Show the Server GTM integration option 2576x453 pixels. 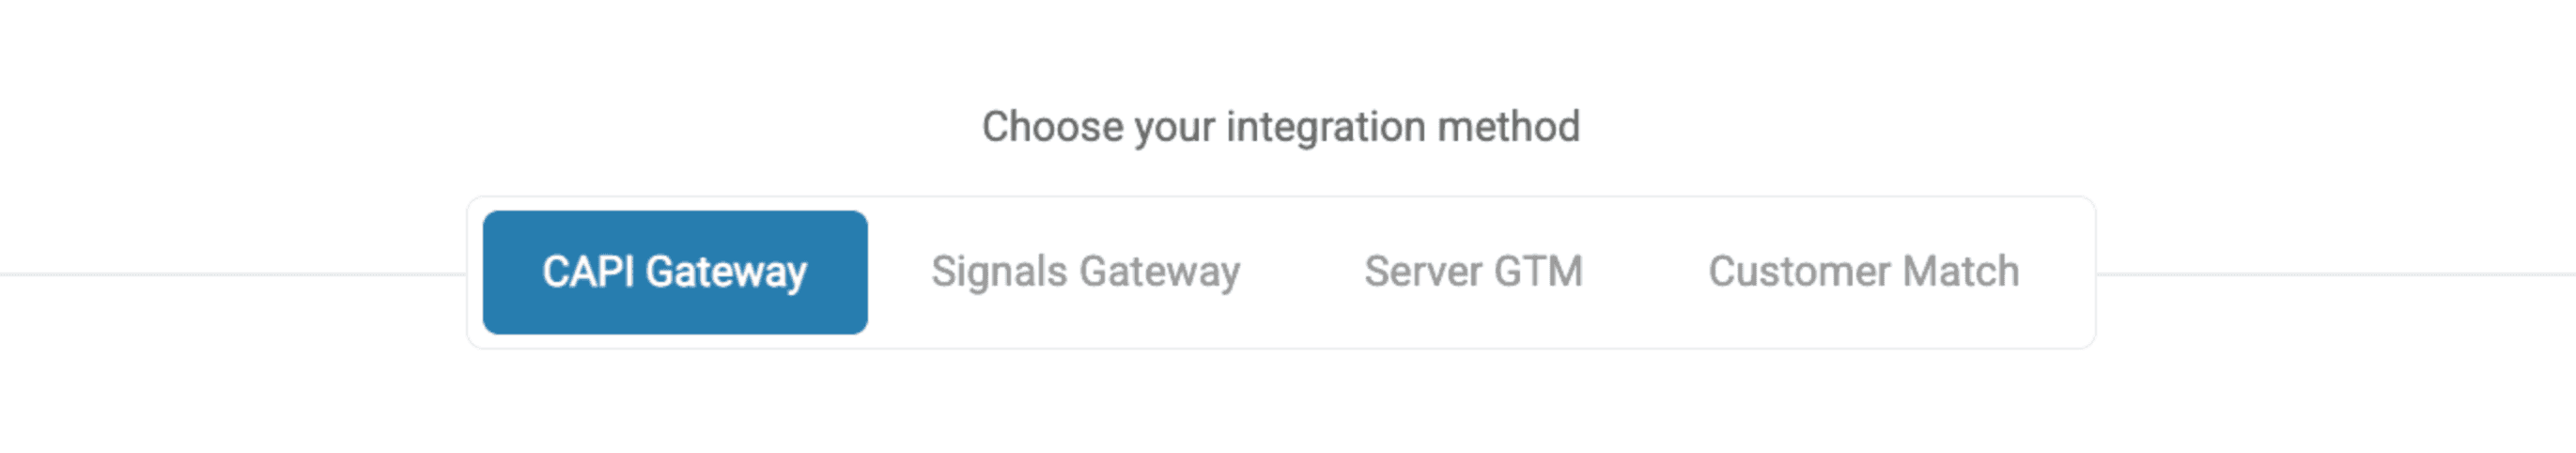(x=1474, y=272)
